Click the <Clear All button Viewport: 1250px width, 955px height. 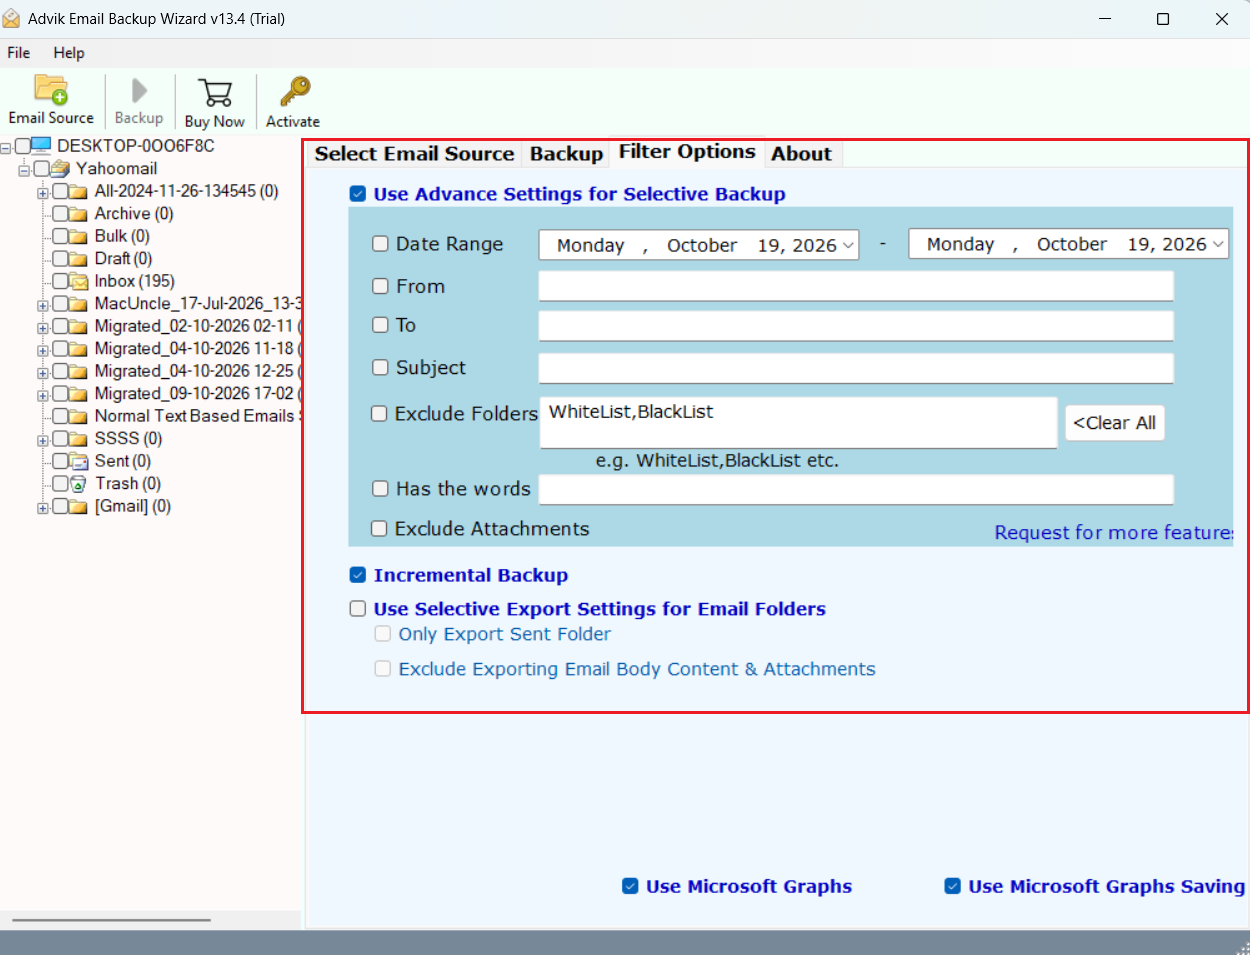click(x=1114, y=423)
